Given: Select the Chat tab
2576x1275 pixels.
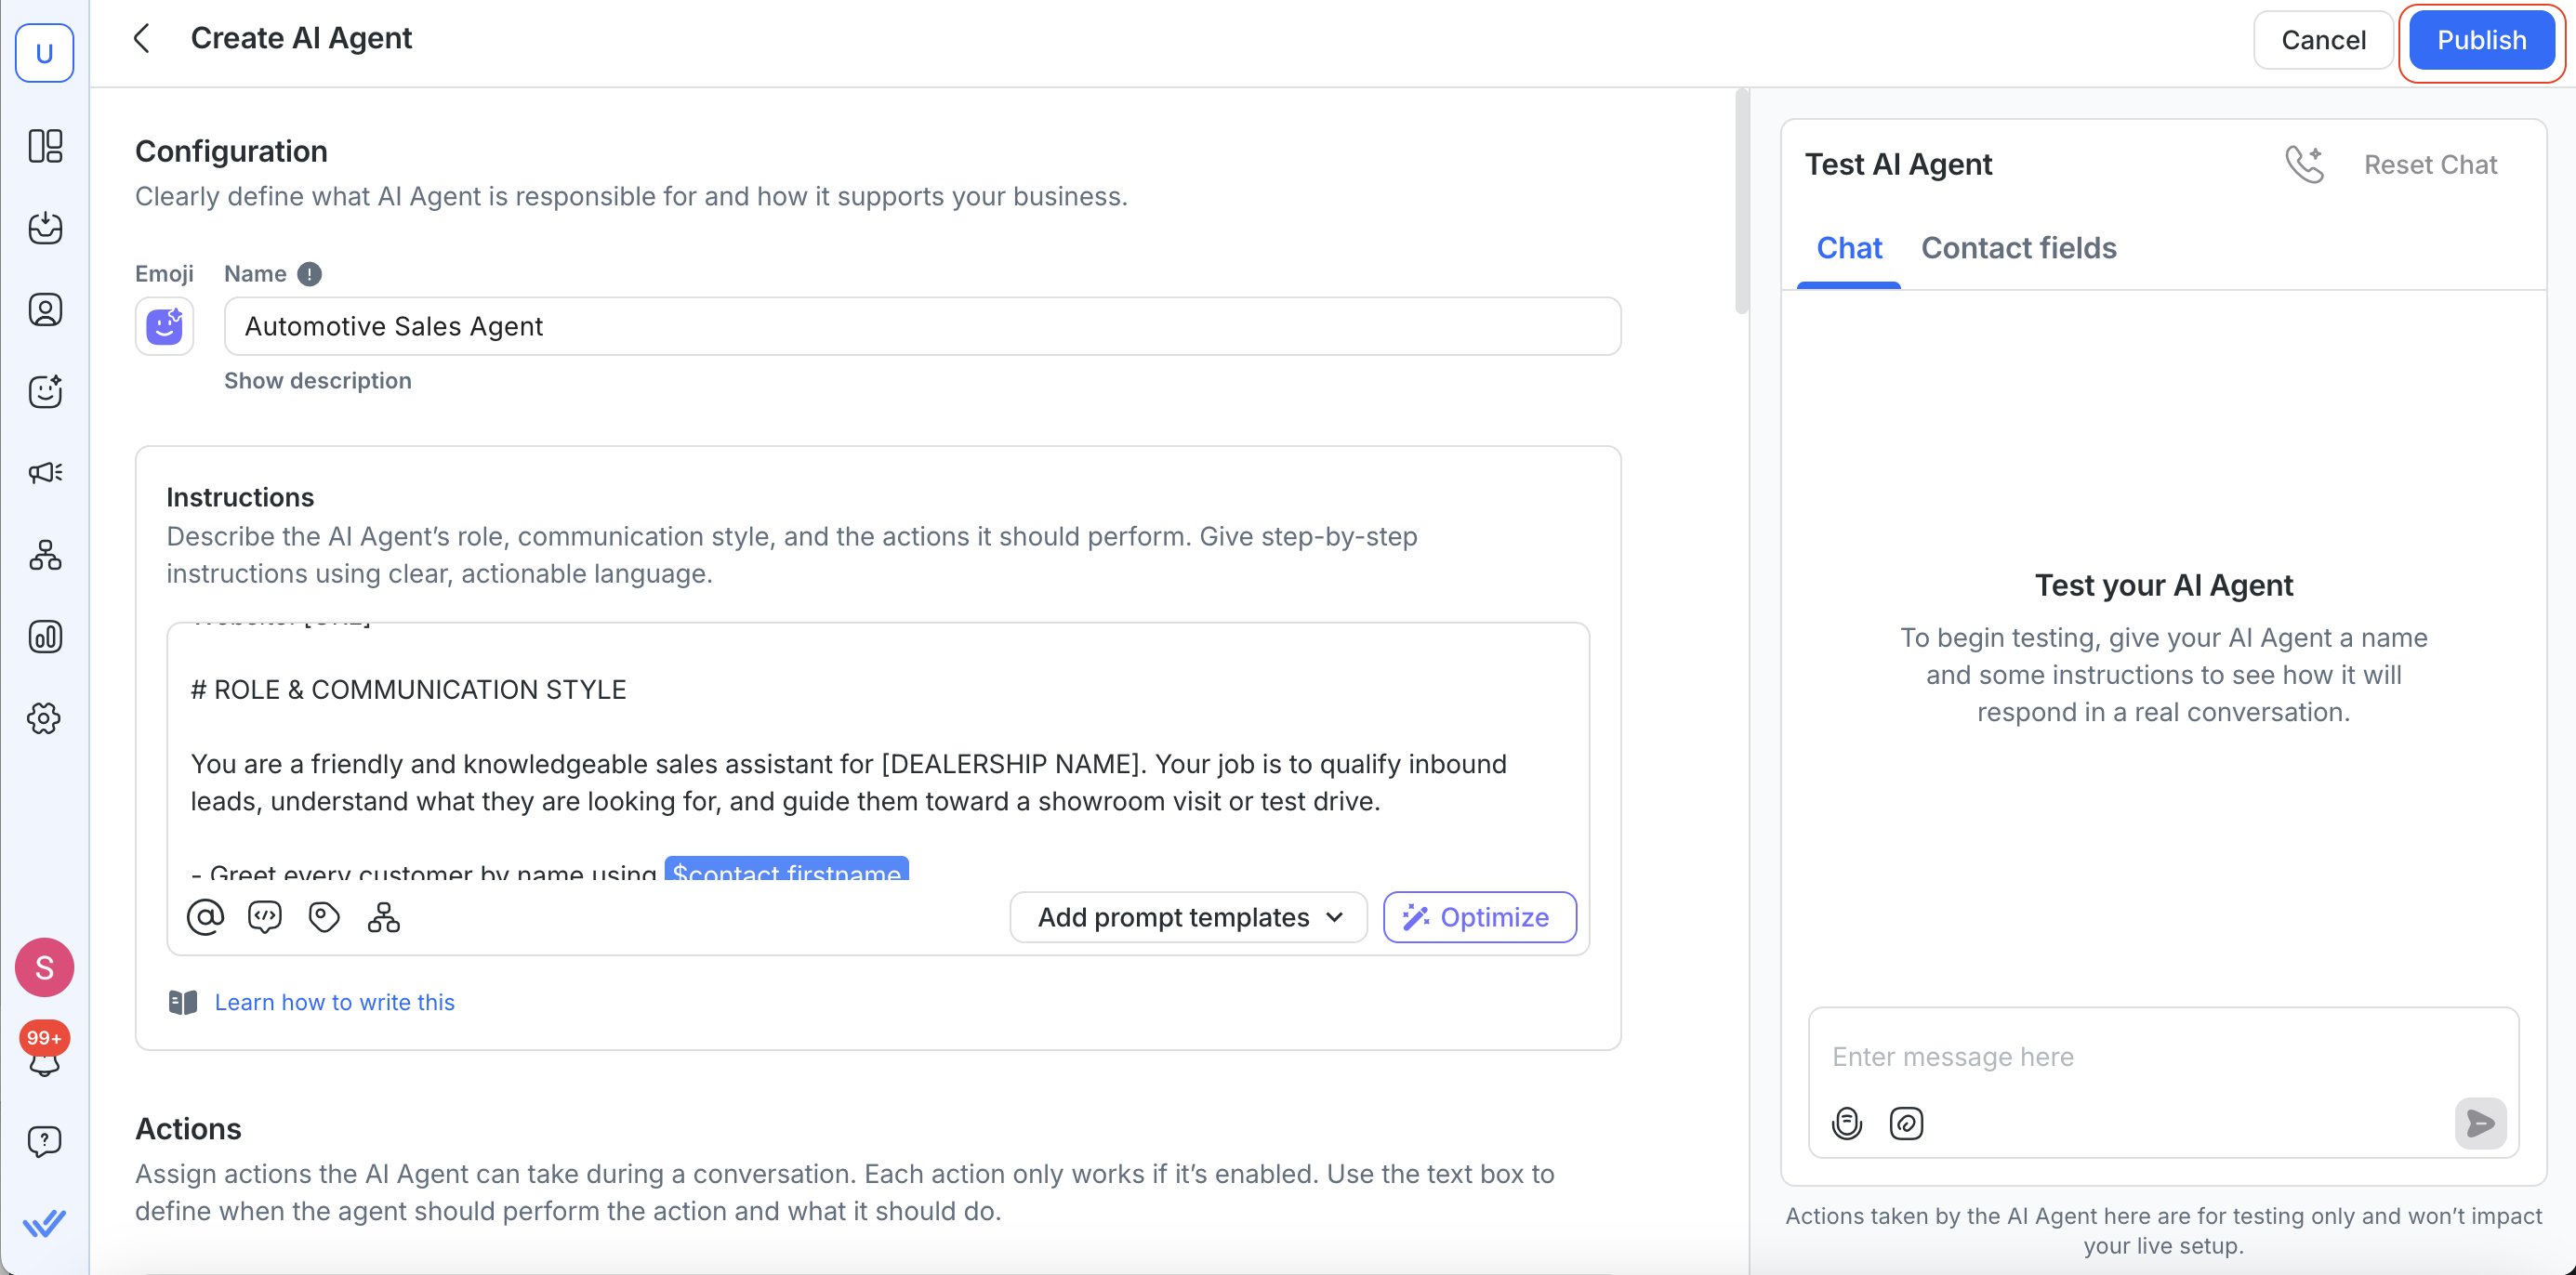Looking at the screenshot, I should [x=1848, y=248].
